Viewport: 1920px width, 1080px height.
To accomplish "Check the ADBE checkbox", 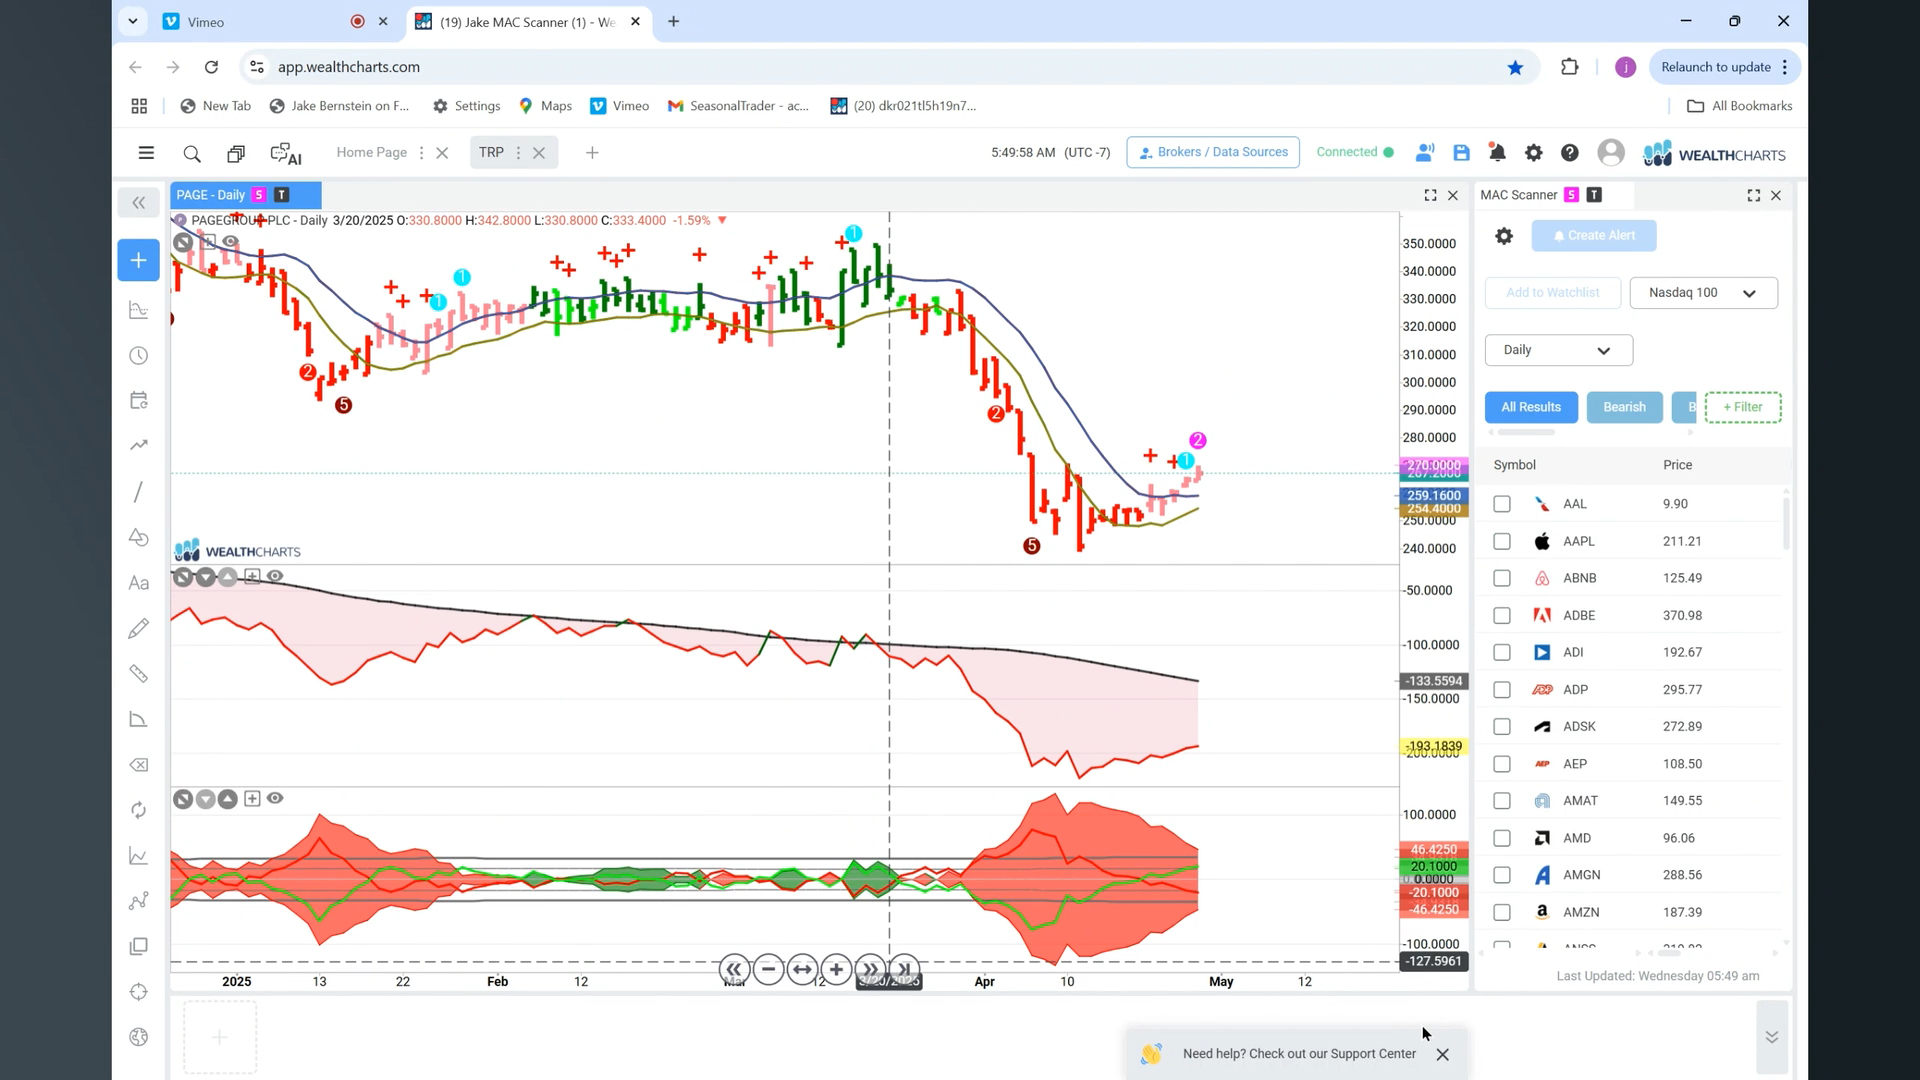I will coord(1502,615).
